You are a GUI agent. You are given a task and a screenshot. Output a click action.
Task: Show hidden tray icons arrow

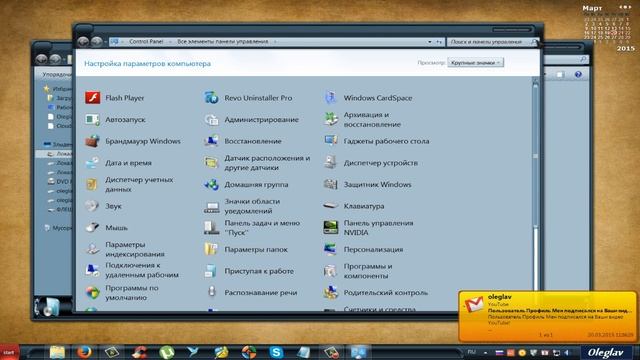click(x=486, y=352)
